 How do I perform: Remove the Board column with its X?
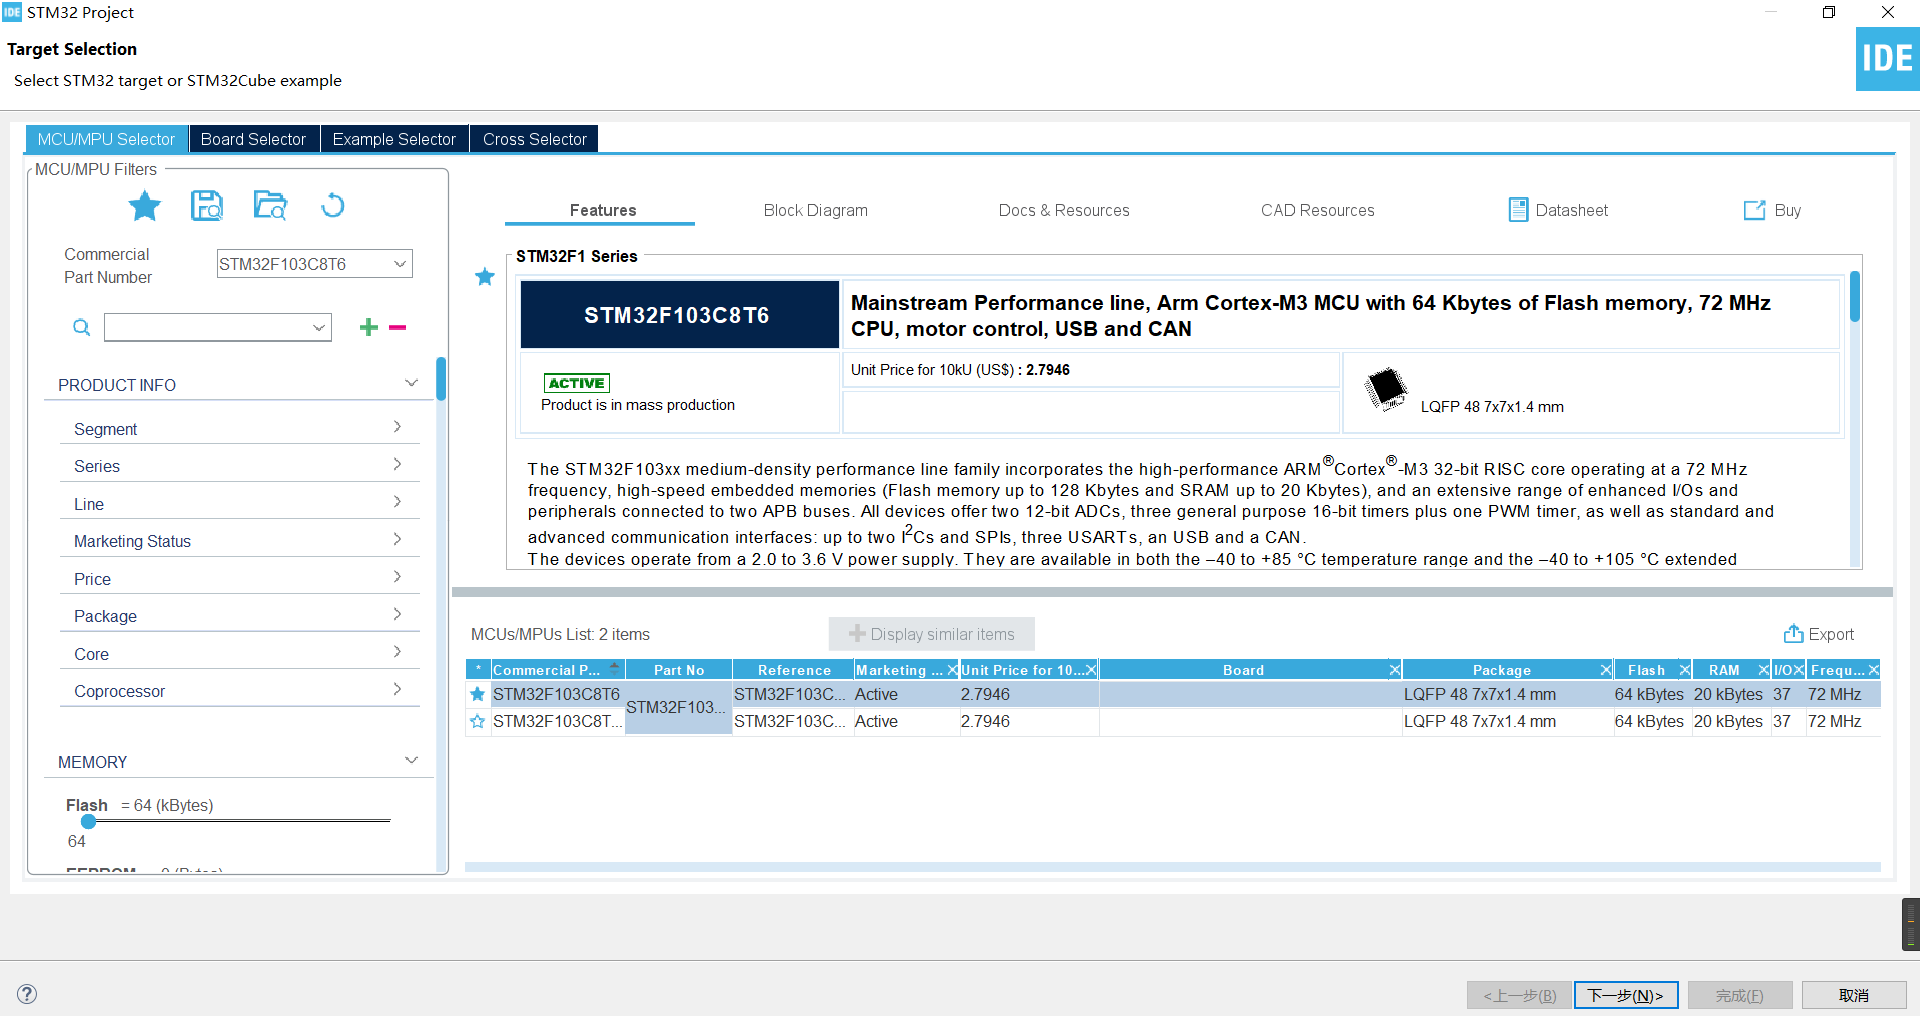(1394, 670)
